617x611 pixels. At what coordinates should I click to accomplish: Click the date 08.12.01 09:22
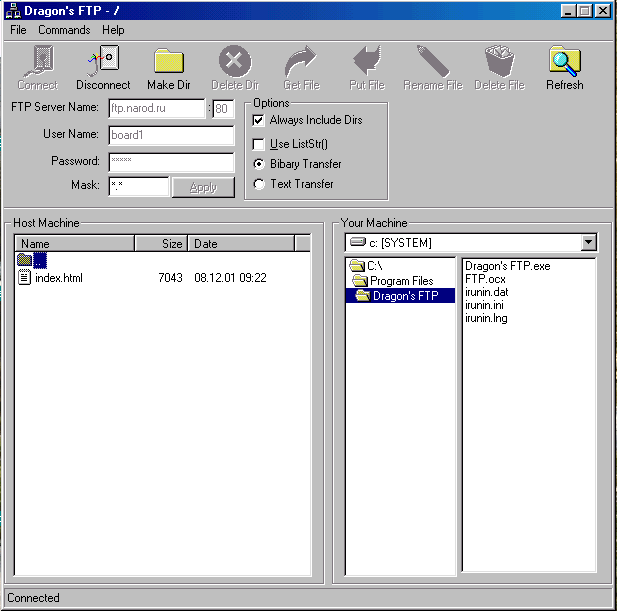(230, 278)
